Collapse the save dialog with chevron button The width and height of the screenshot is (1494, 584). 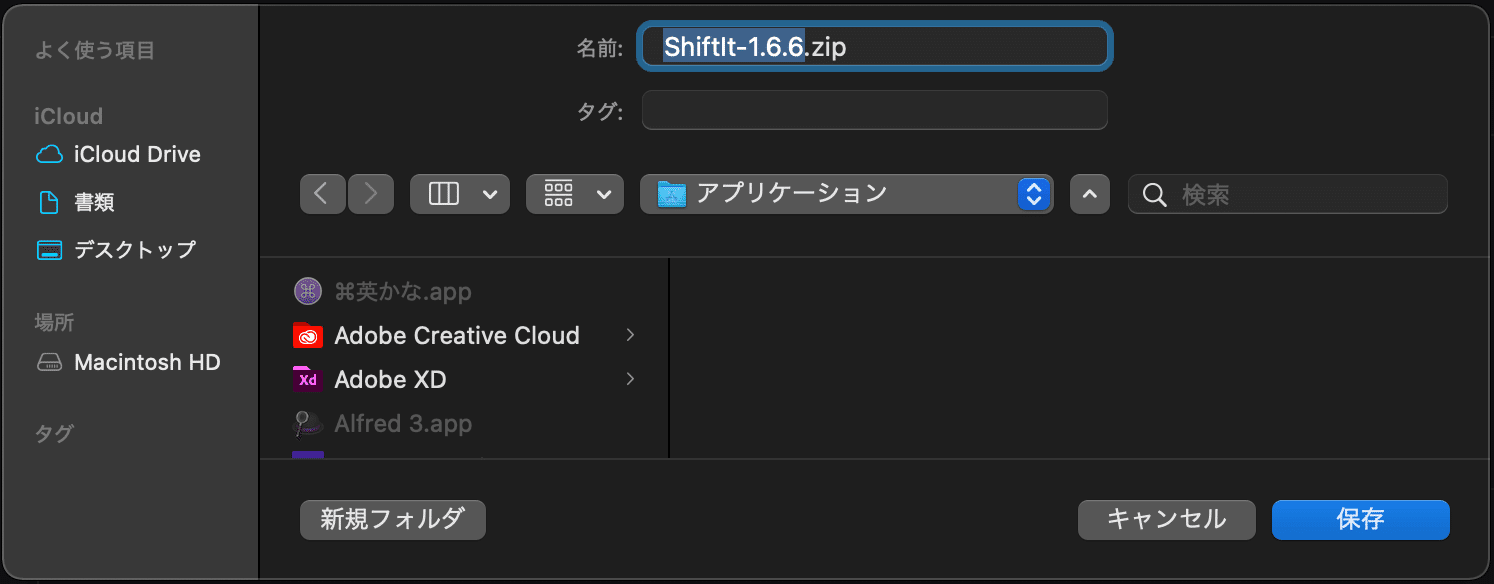(x=1090, y=194)
